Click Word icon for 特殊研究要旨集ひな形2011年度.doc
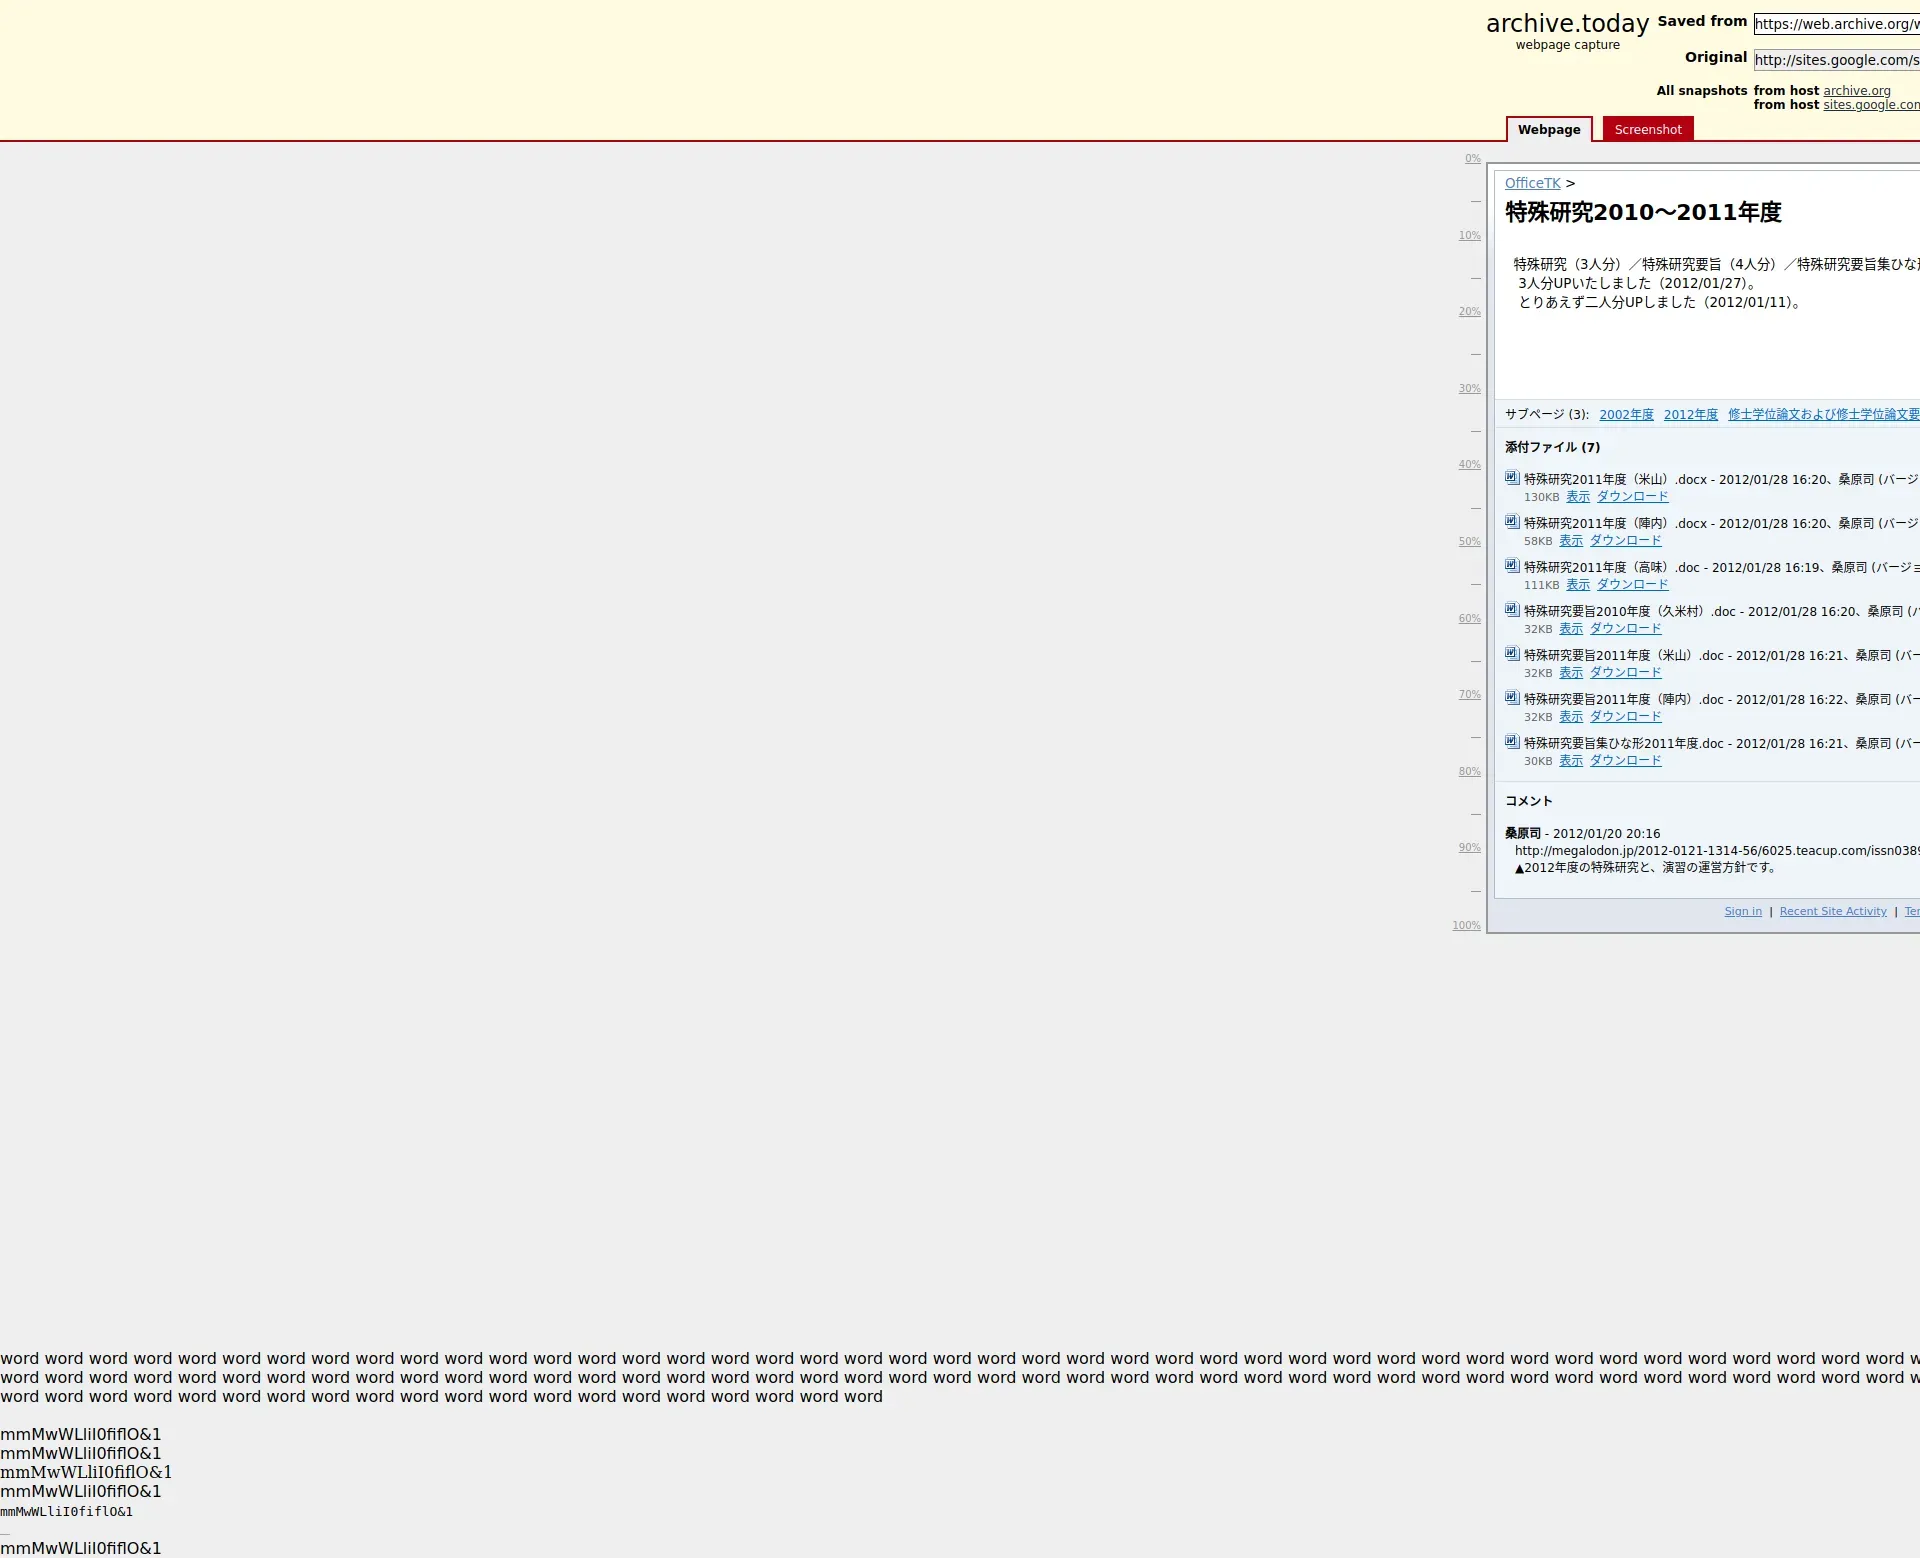Viewport: 1920px width, 1558px height. click(x=1512, y=742)
